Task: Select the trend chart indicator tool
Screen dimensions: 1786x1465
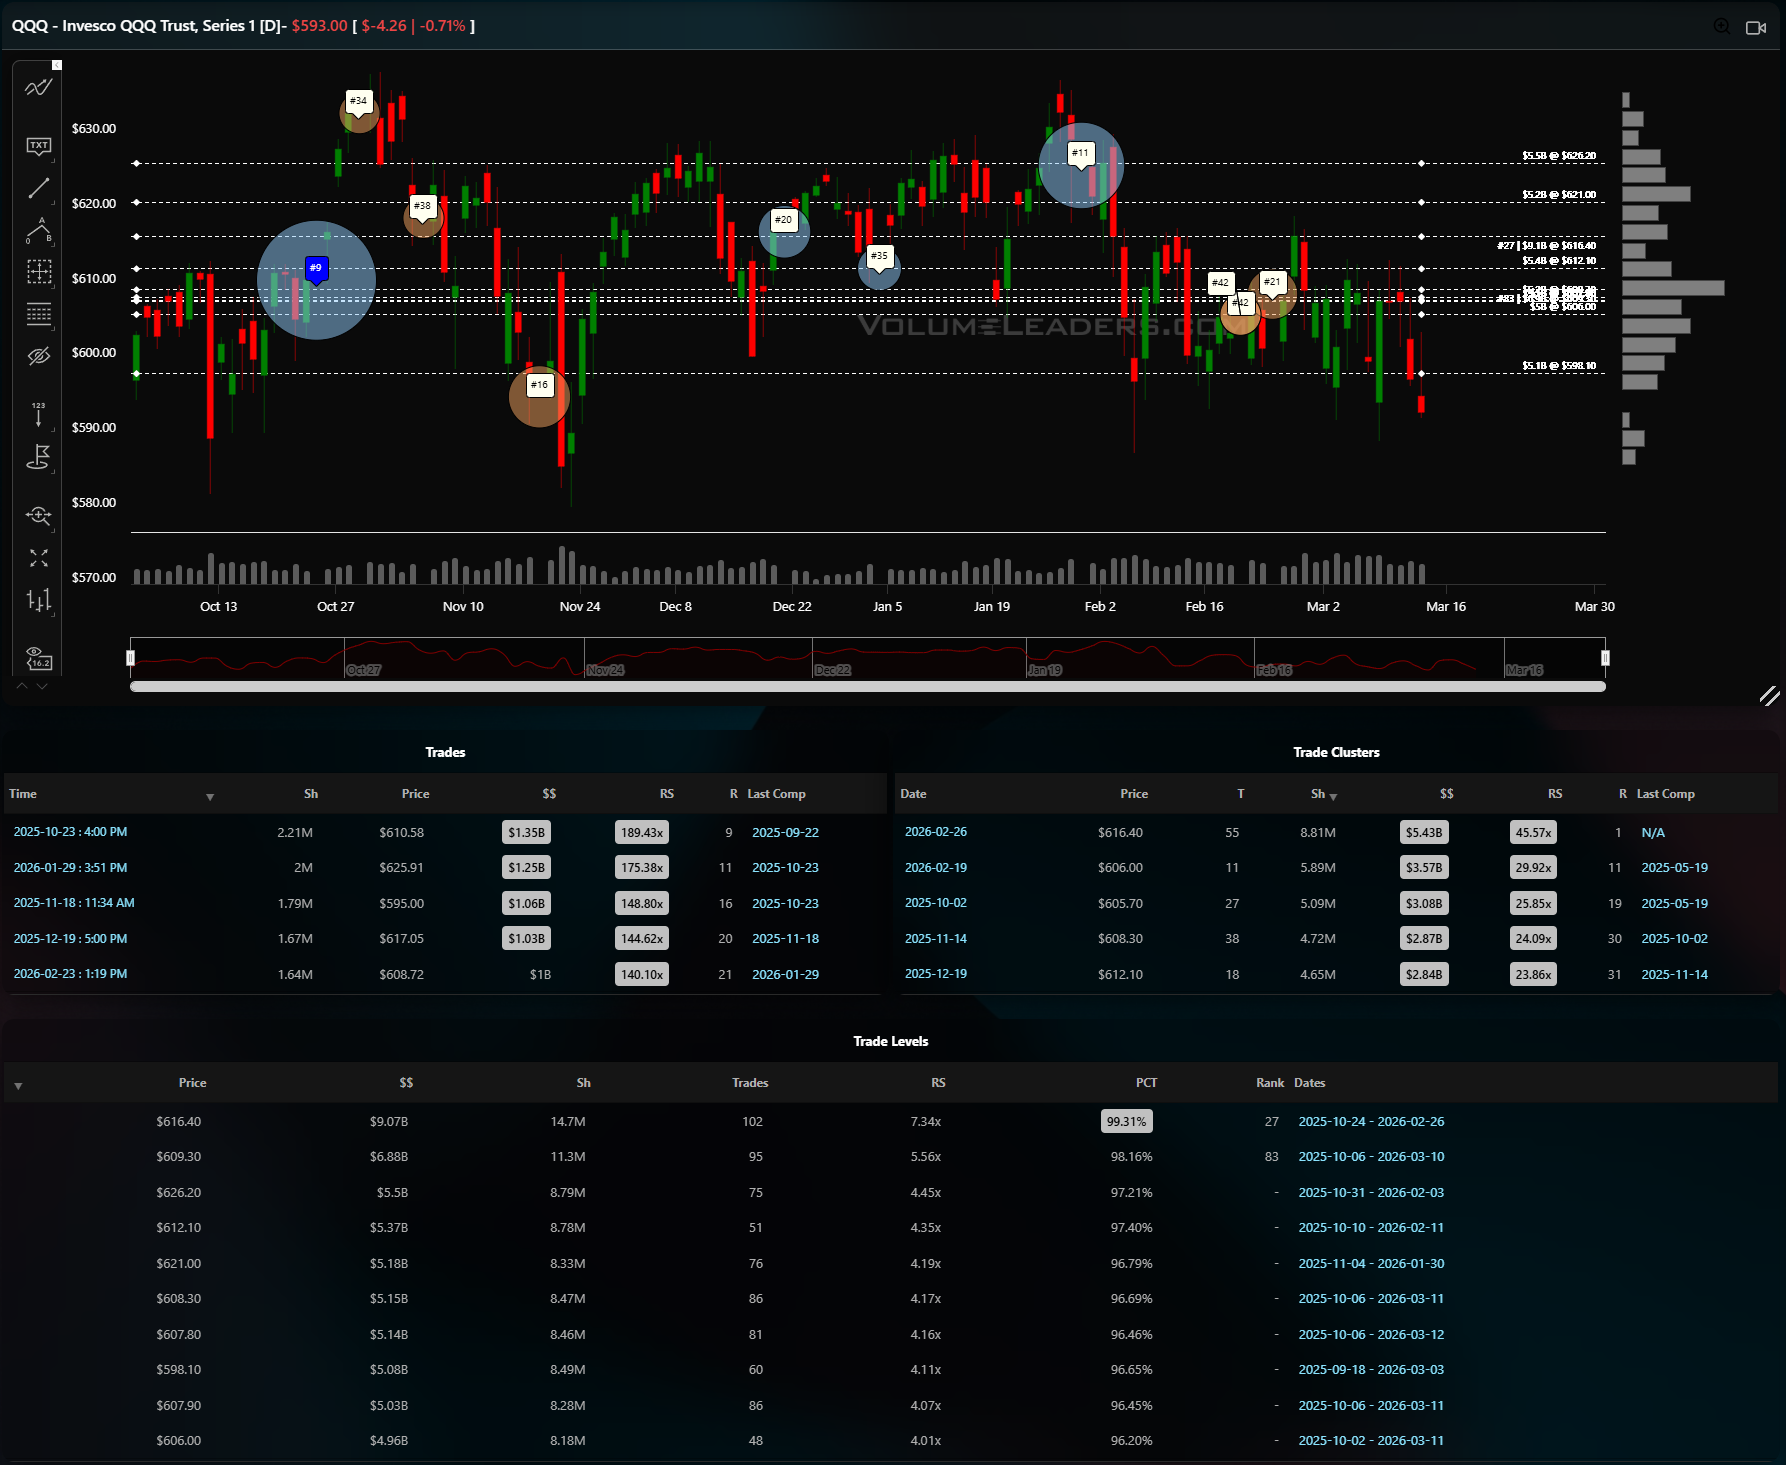Action: [38, 88]
